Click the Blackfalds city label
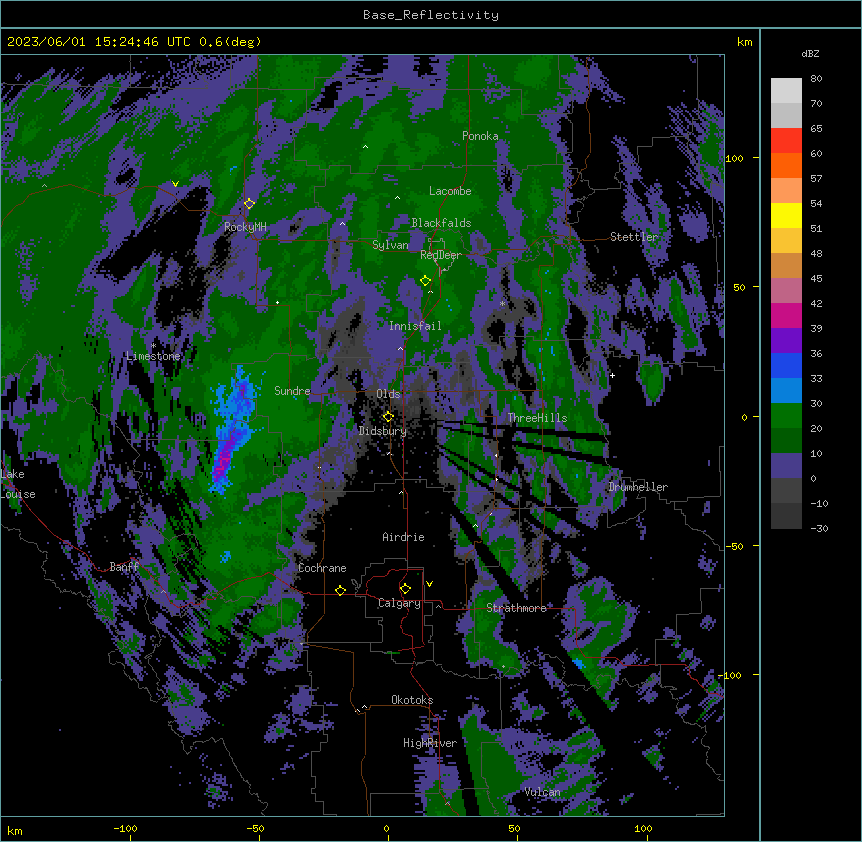Image resolution: width=862 pixels, height=842 pixels. 441,223
